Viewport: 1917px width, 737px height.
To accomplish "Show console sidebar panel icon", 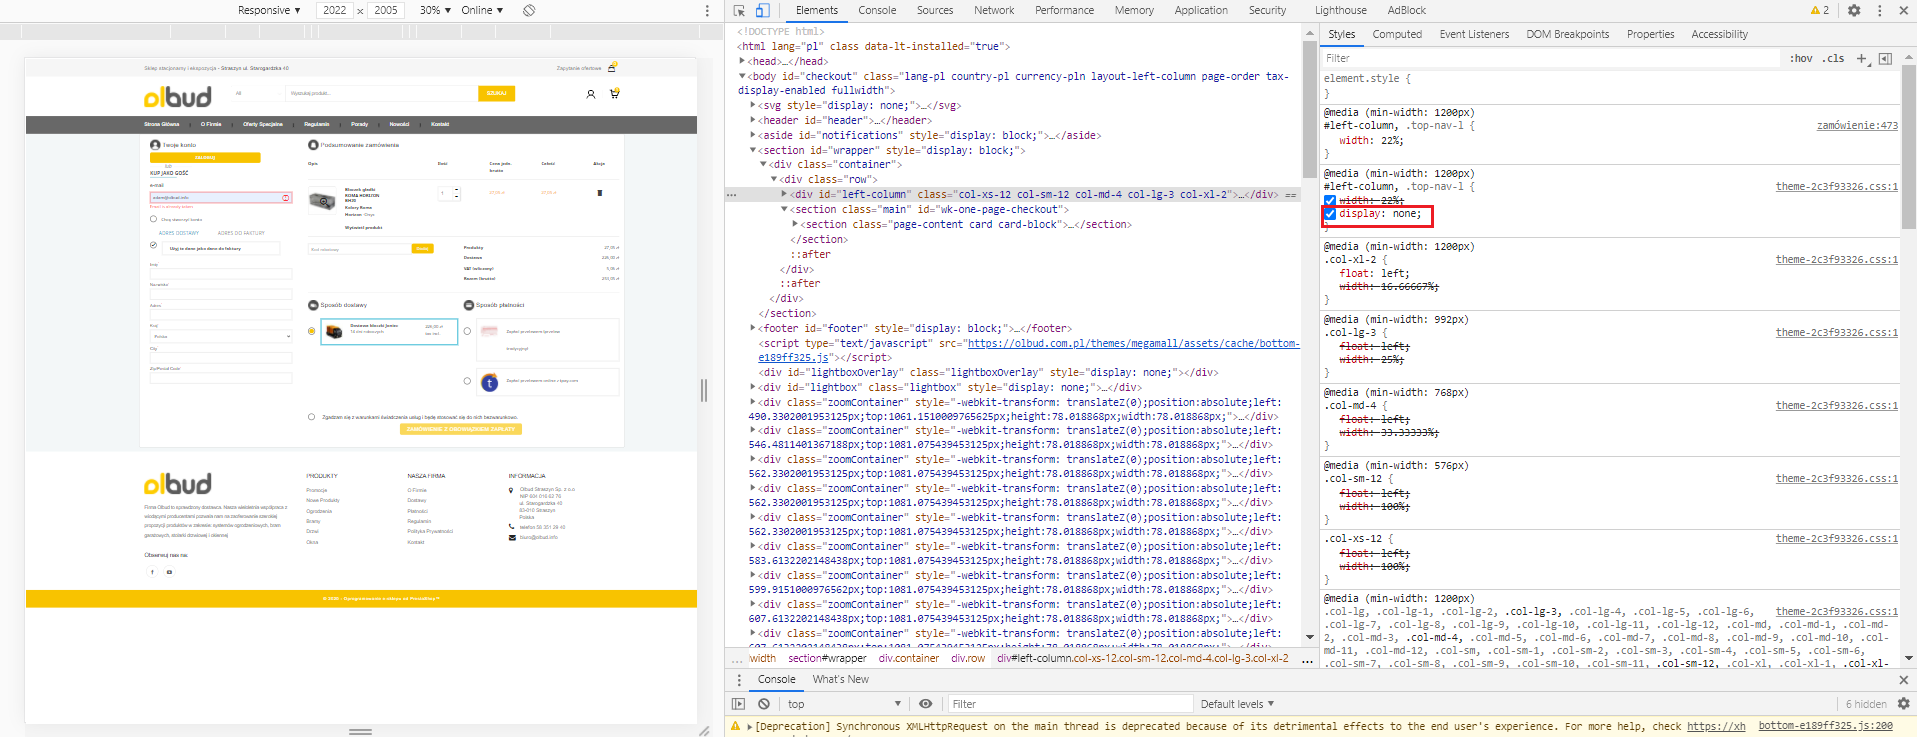I will point(739,704).
